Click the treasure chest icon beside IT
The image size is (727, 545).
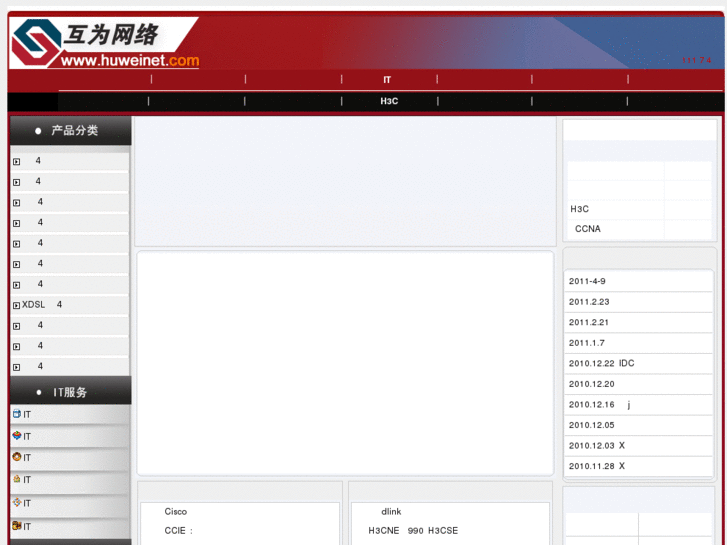[x=17, y=525]
